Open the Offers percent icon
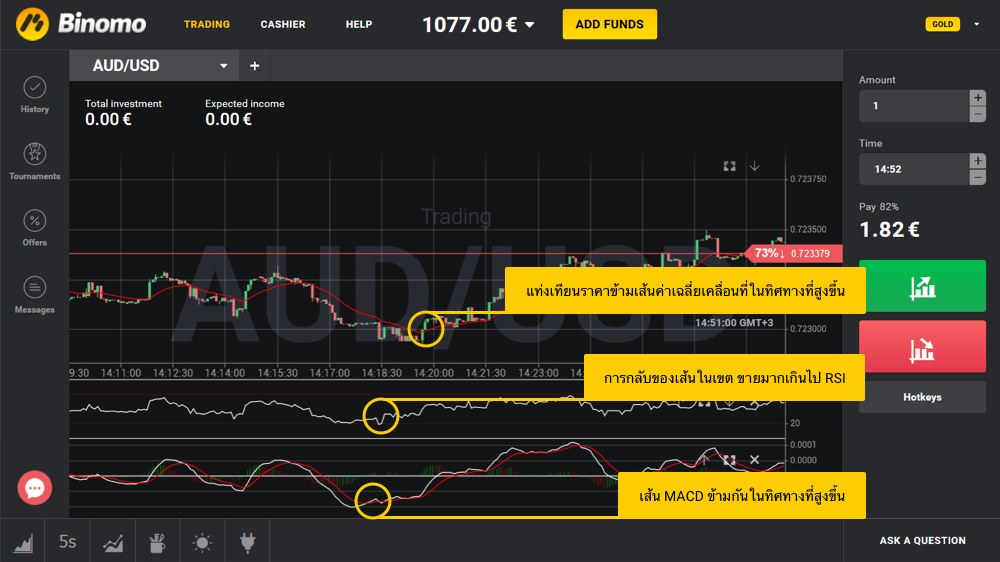Image resolution: width=1000 pixels, height=562 pixels. tap(34, 227)
